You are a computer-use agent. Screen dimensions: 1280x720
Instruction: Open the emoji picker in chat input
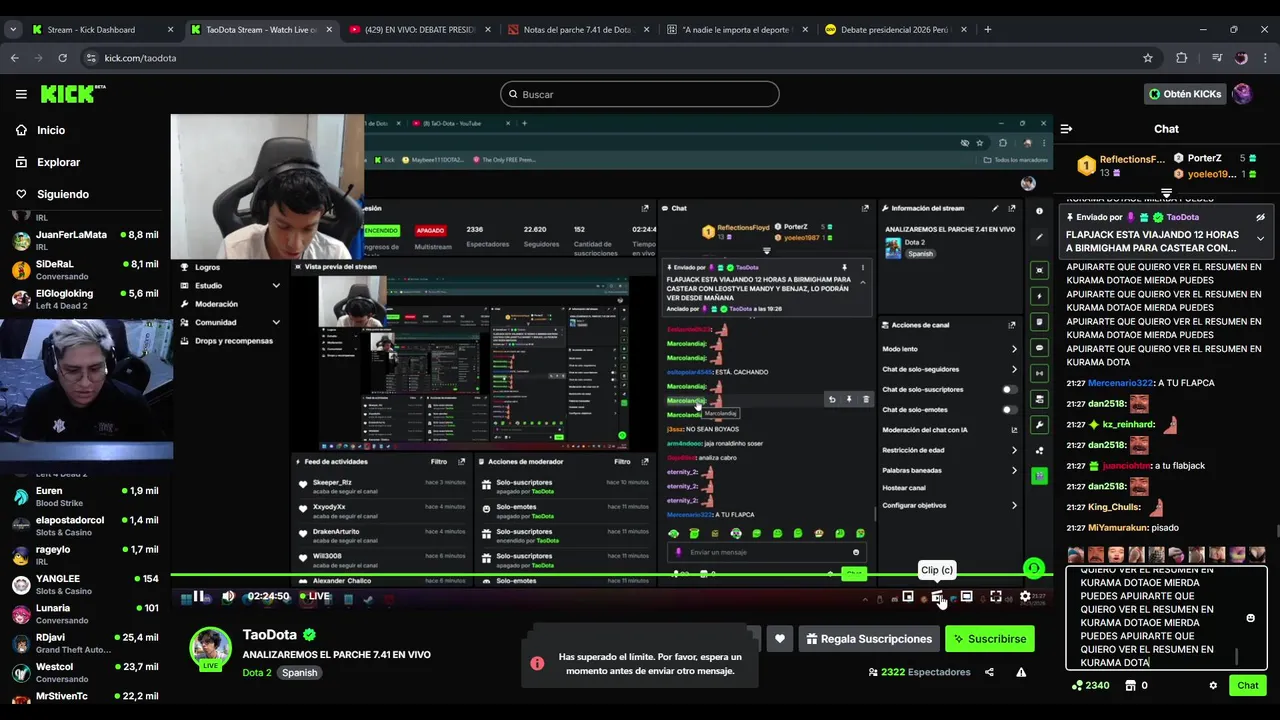pyautogui.click(x=1250, y=618)
